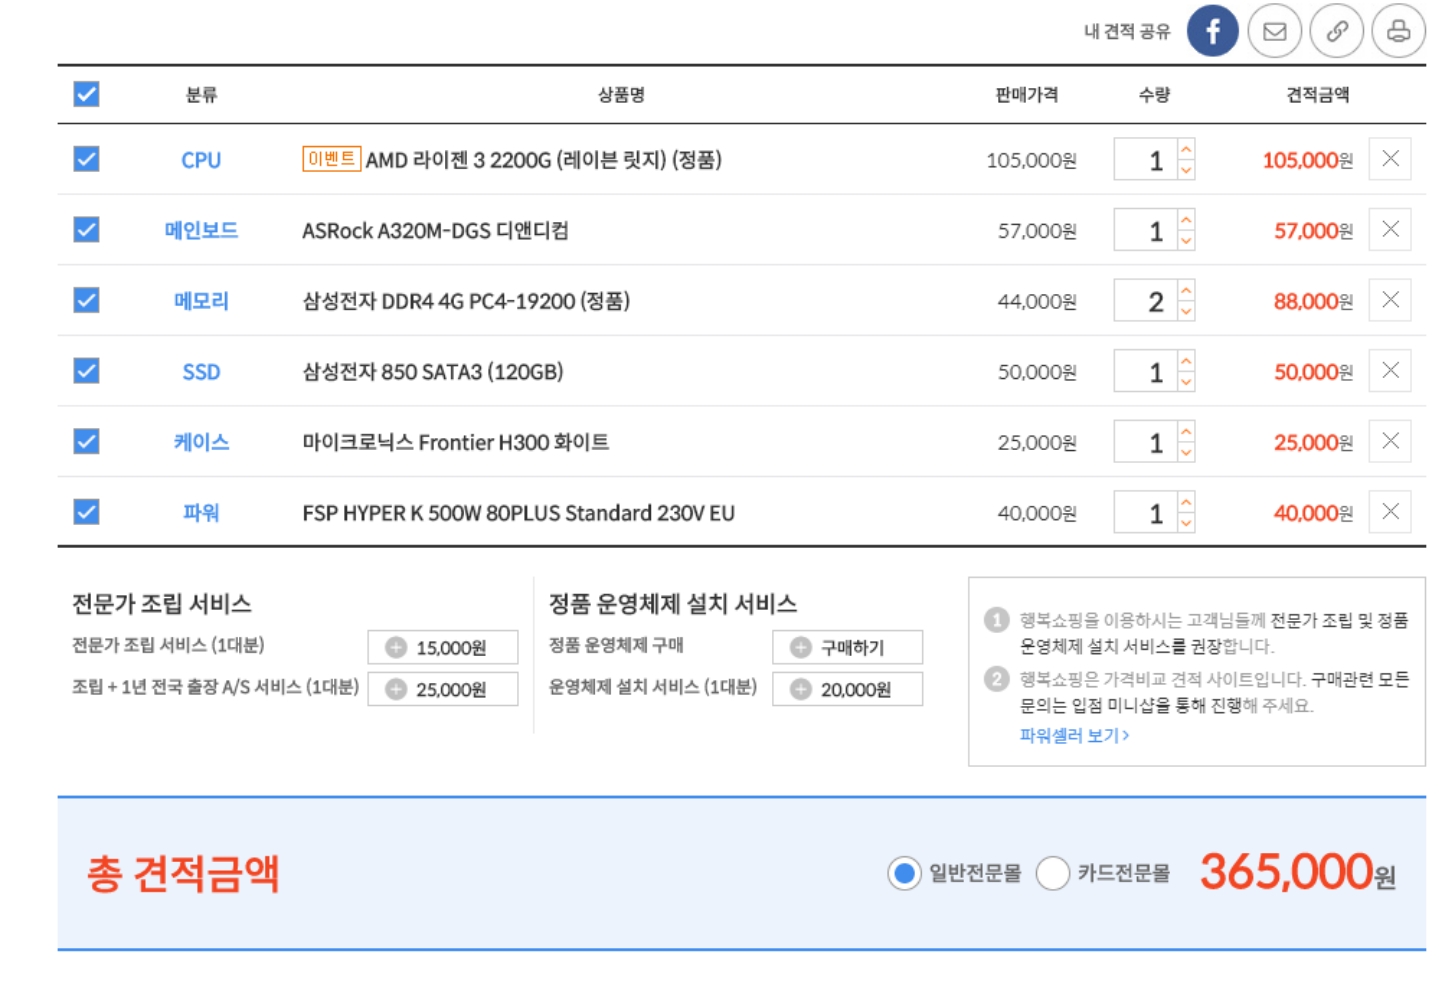Screen dimensions: 1439x984
Task: Copy quote link icon
Action: (1337, 31)
